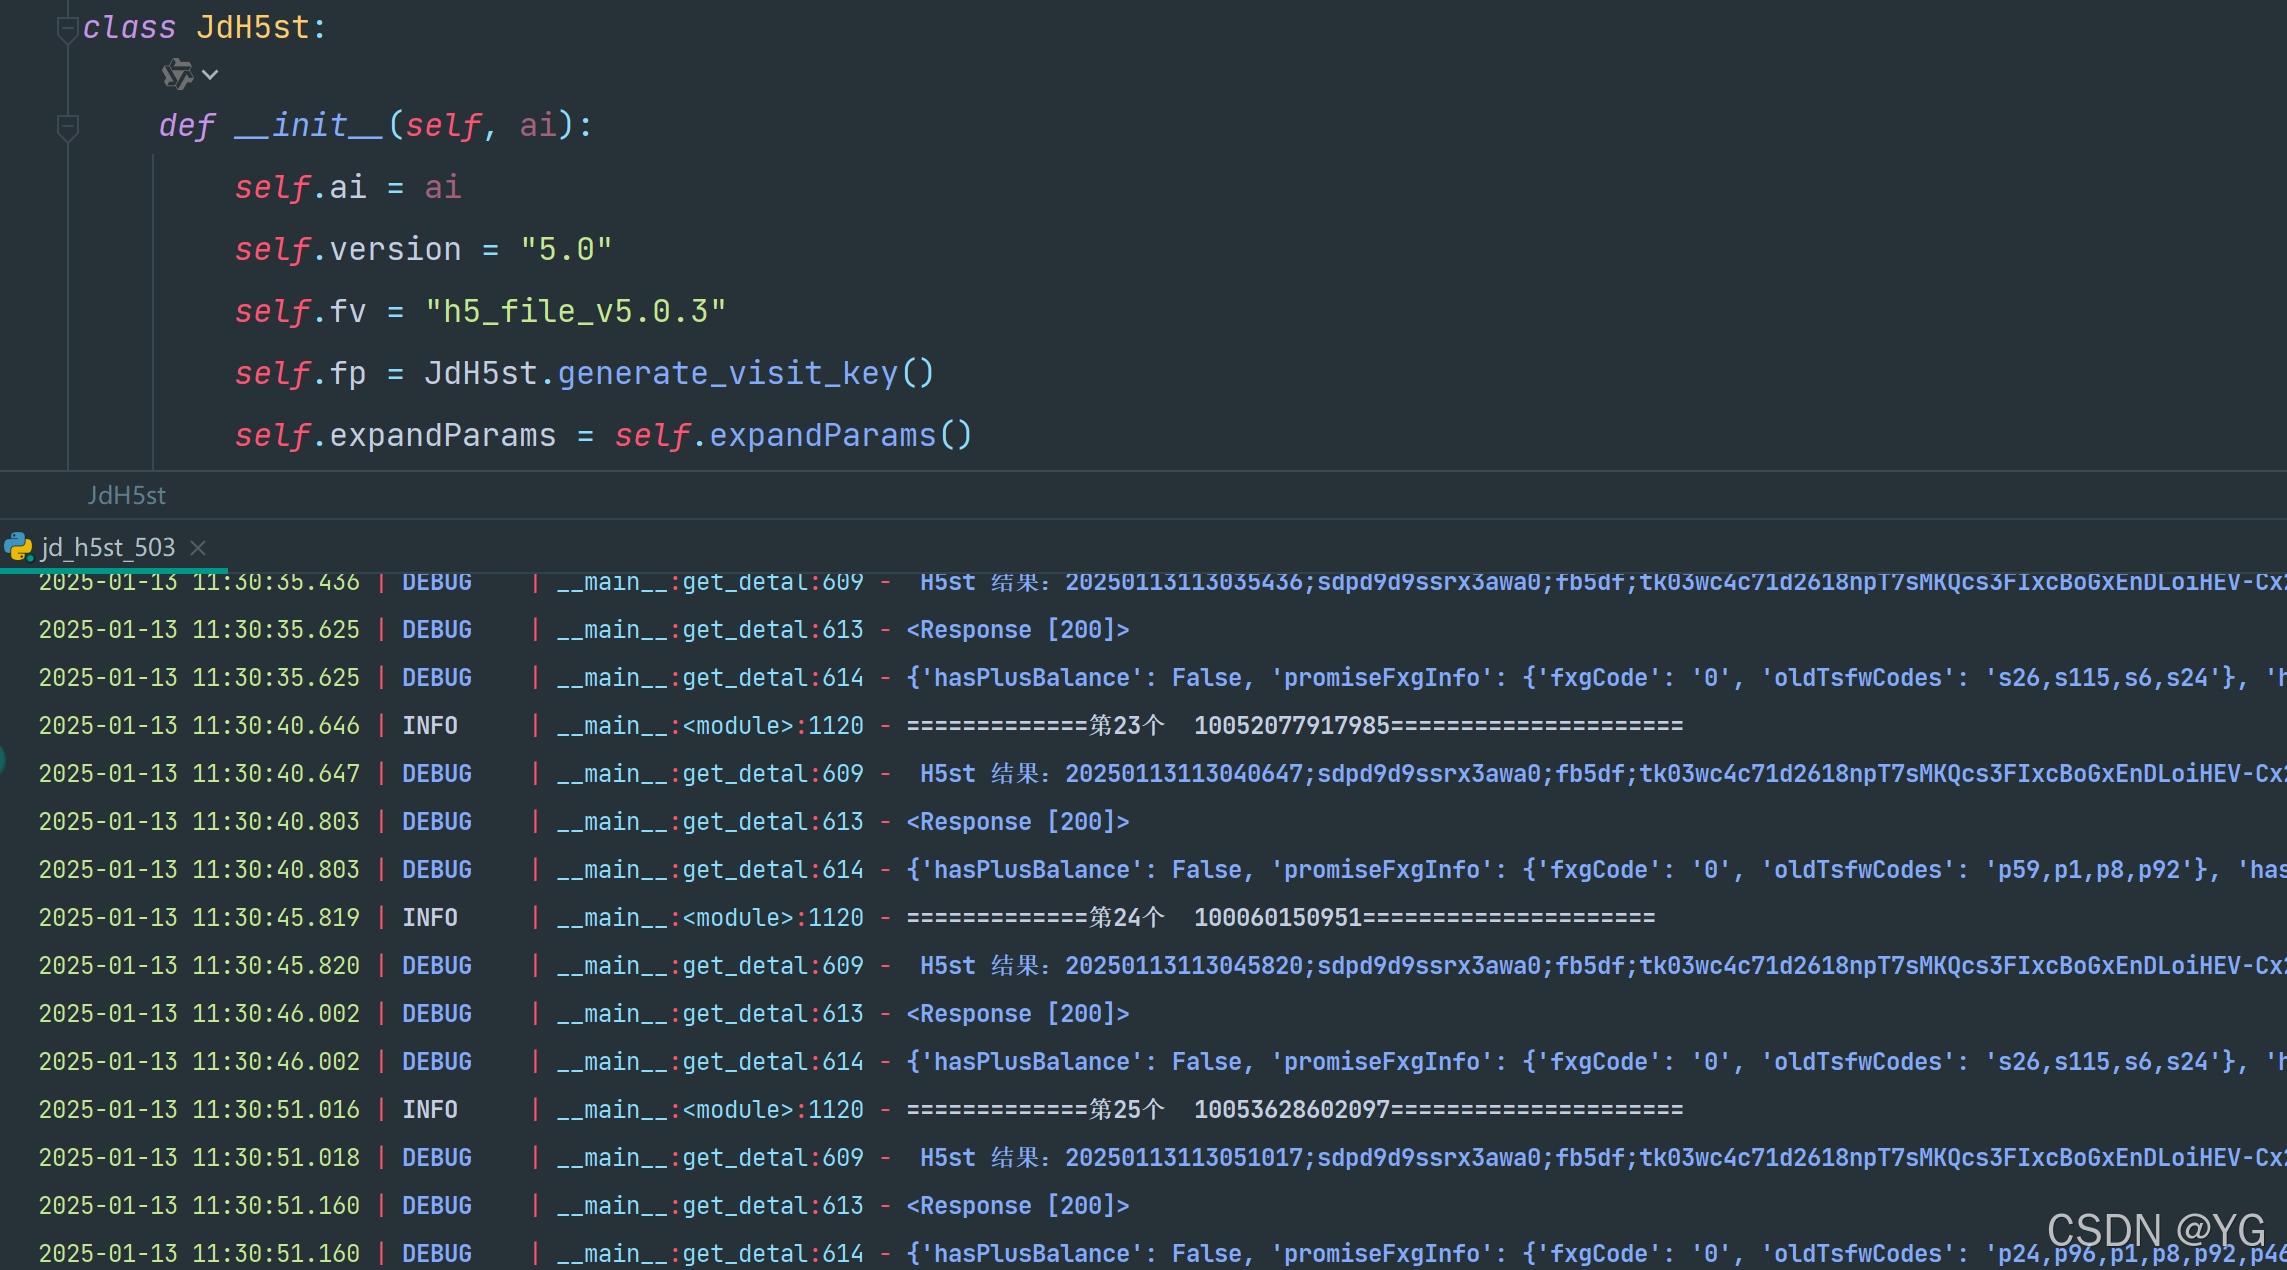Image resolution: width=2287 pixels, height=1270 pixels.
Task: Close the jd_h5st_503 run tab
Action: point(198,548)
